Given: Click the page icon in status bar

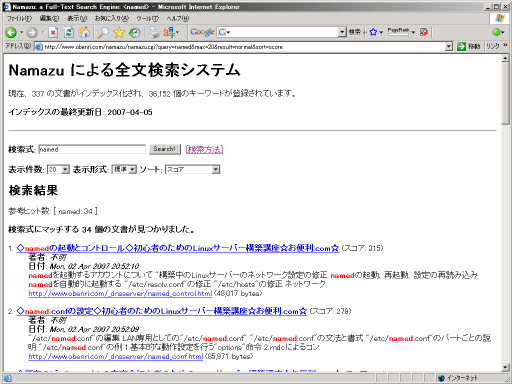Looking at the screenshot, I should point(7,378).
